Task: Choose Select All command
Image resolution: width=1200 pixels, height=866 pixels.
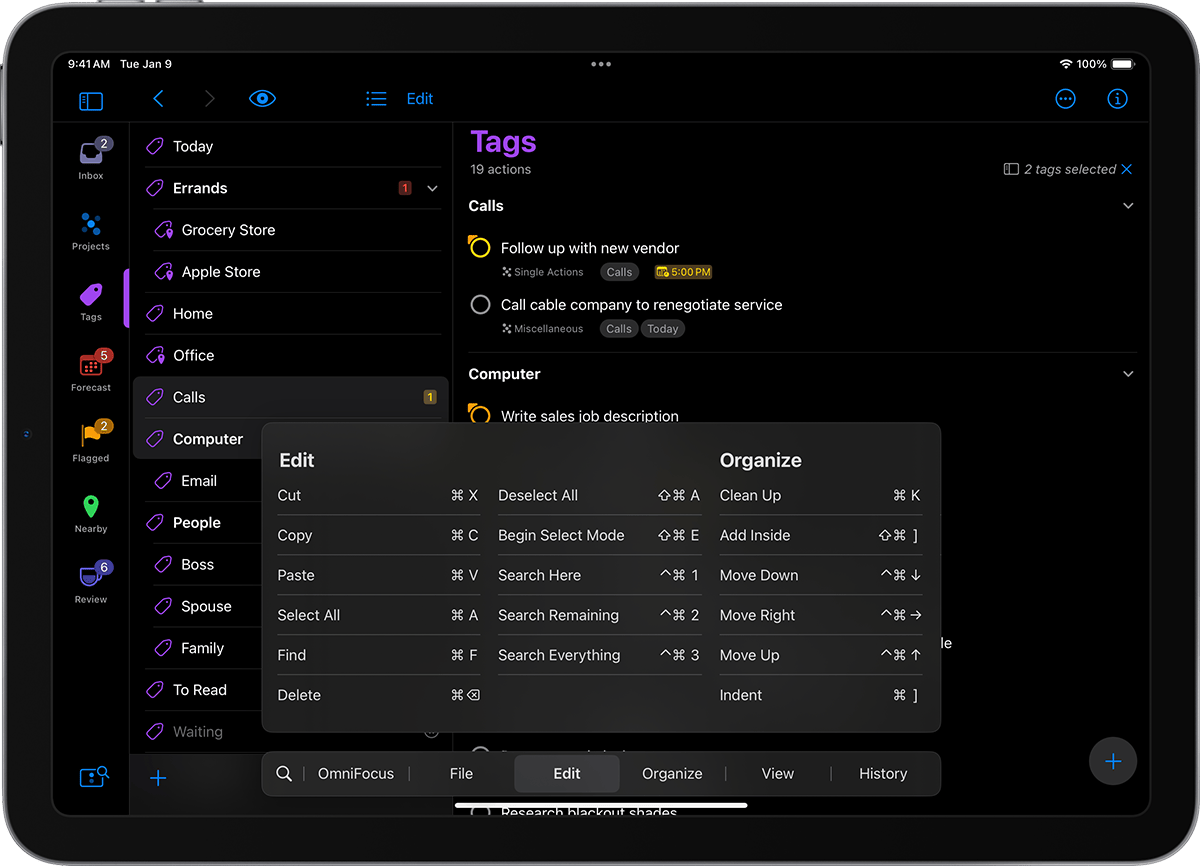Action: [x=378, y=615]
